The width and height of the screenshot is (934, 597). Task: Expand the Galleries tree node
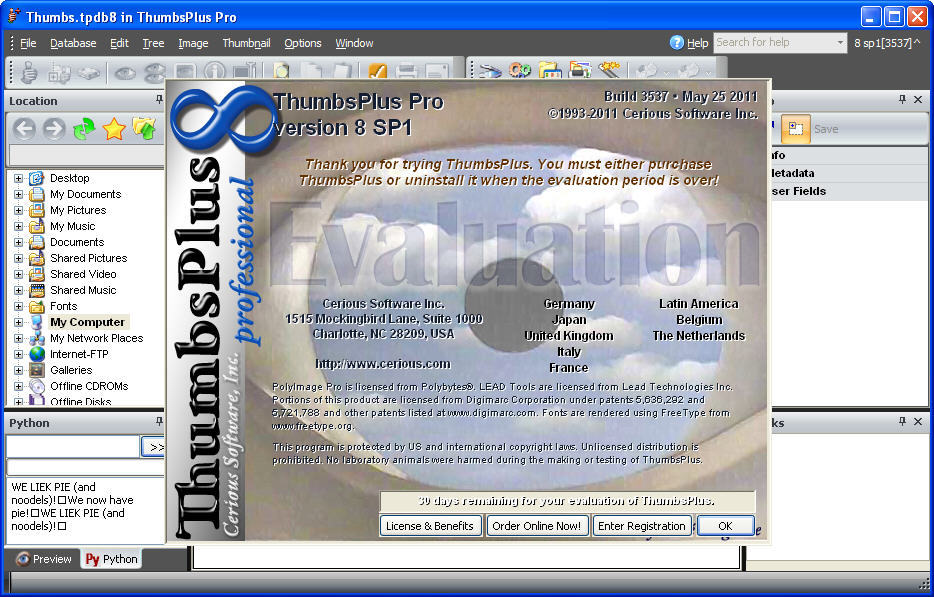tap(18, 370)
